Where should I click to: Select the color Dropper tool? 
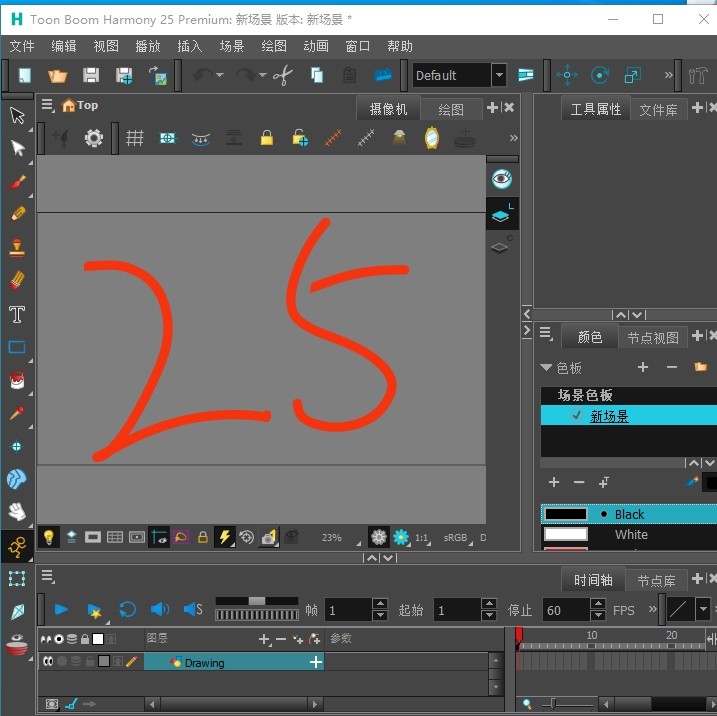point(17,413)
